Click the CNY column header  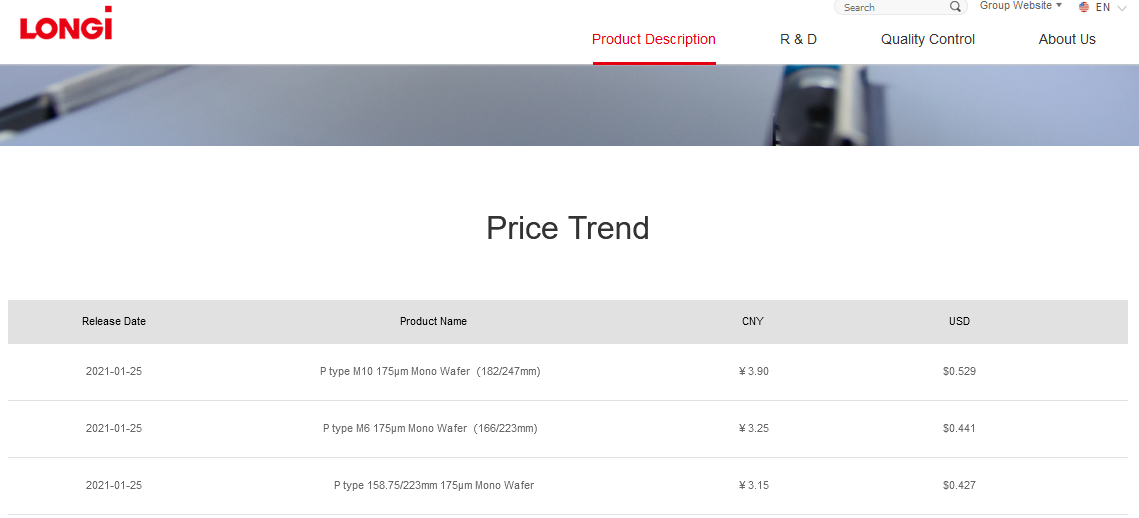click(x=753, y=322)
